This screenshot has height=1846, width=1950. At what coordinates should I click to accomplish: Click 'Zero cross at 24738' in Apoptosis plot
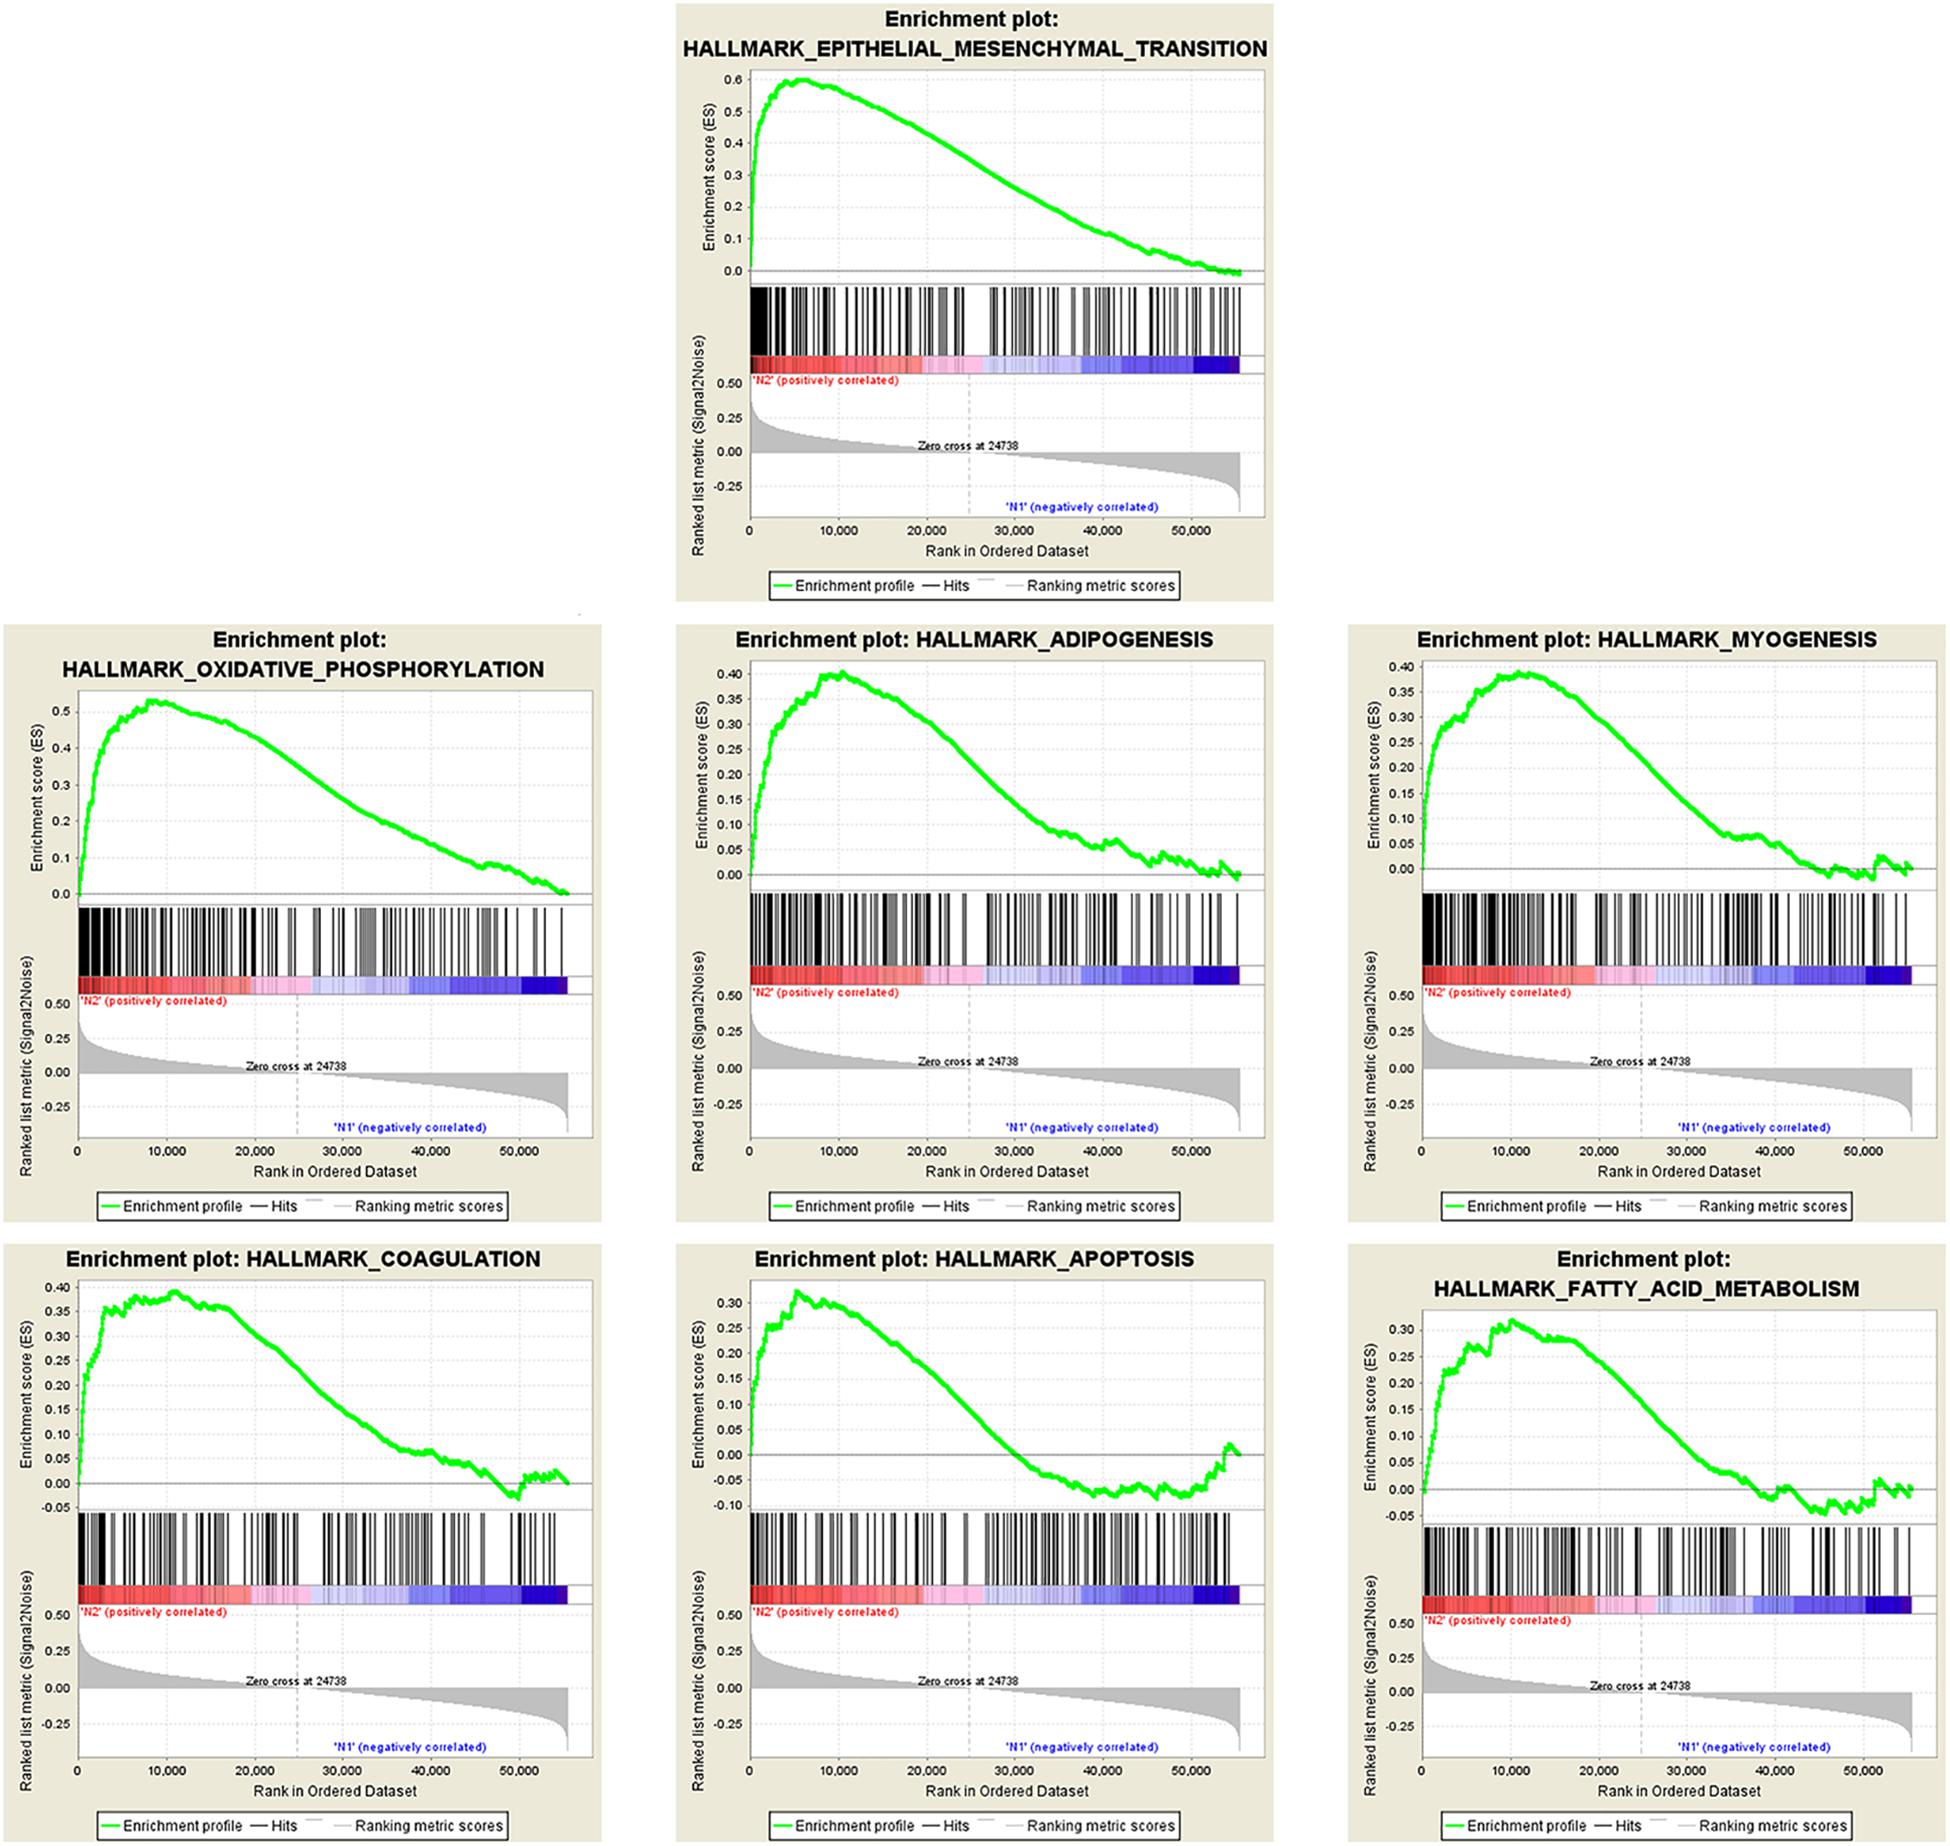point(968,1682)
